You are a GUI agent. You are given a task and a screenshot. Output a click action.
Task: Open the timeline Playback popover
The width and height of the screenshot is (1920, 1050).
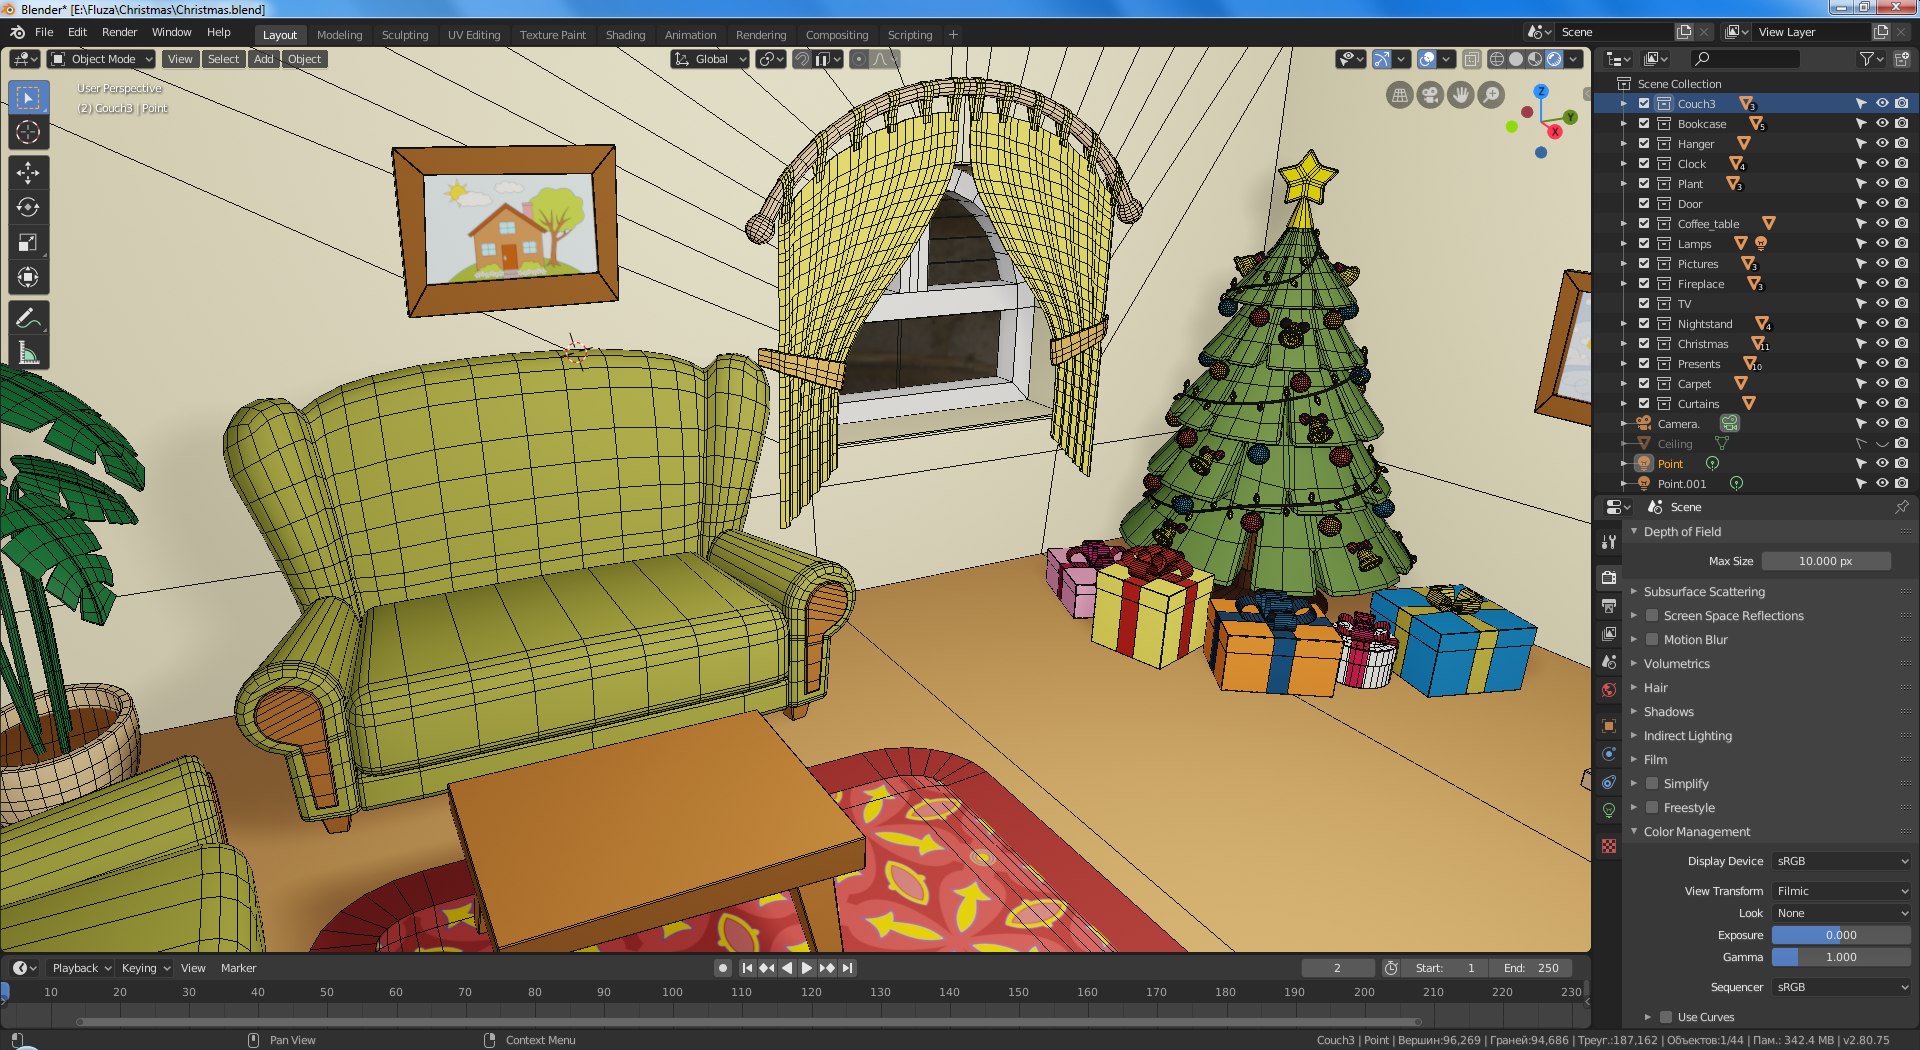click(x=82, y=968)
